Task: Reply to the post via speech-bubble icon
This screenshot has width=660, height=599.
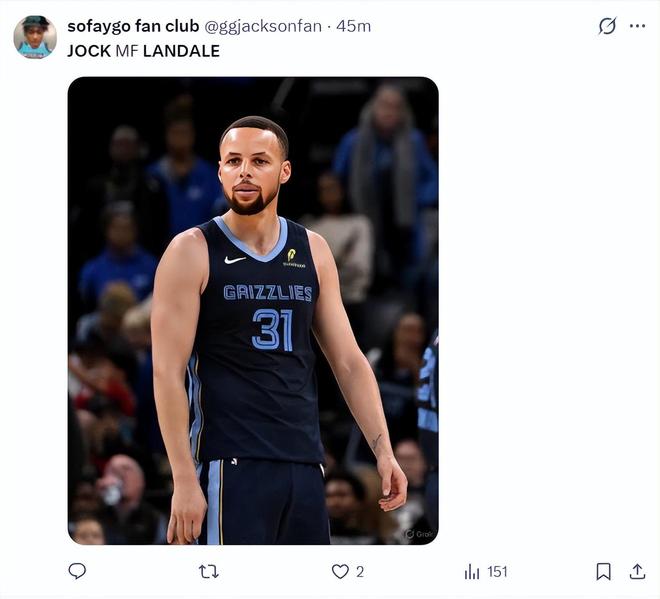Action: (x=77, y=571)
